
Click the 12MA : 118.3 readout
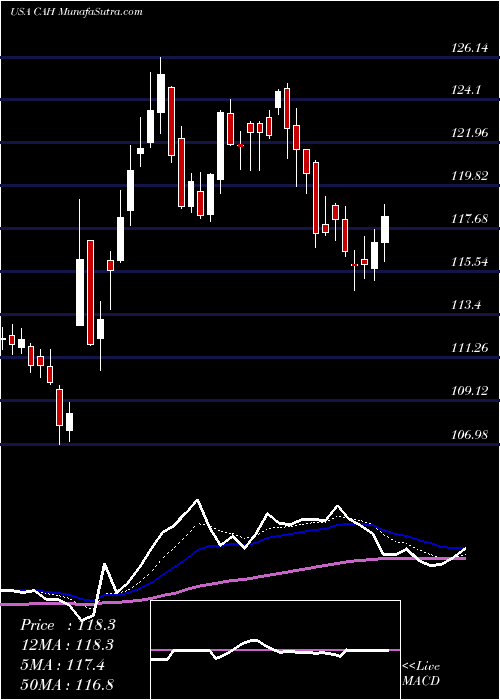click(67, 645)
